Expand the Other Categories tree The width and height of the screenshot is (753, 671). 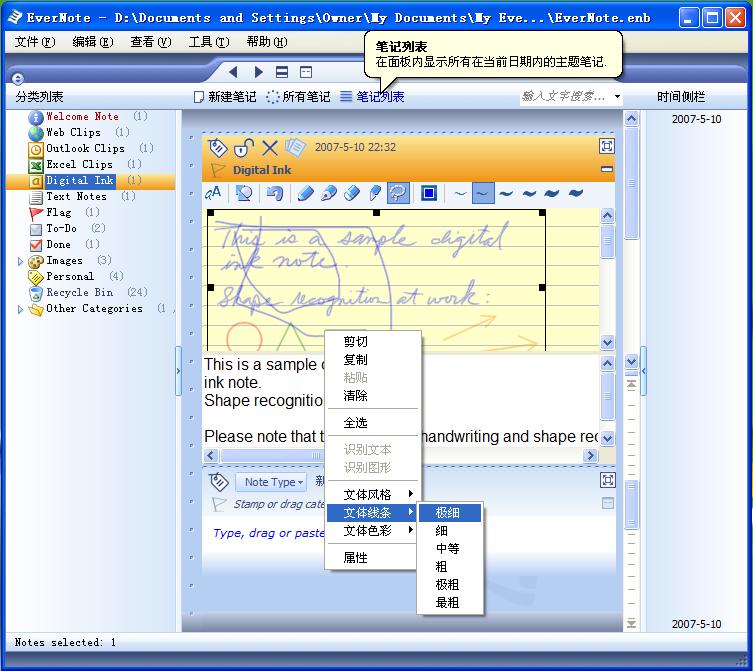pos(20,309)
